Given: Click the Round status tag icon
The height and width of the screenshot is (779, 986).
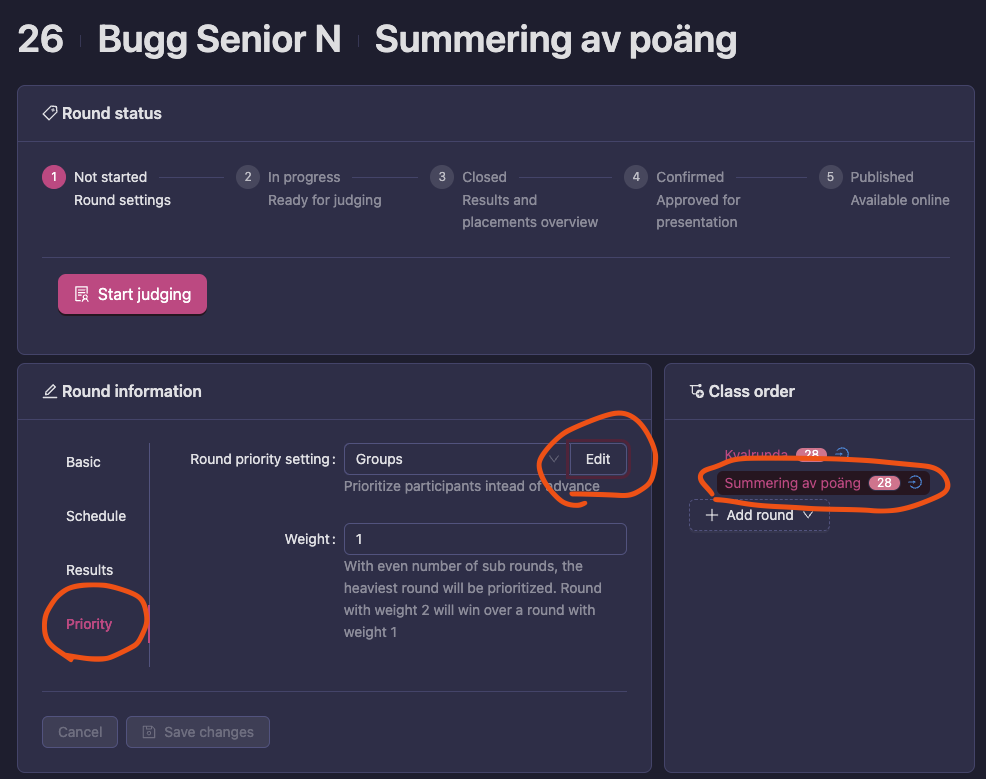Looking at the screenshot, I should click(50, 114).
